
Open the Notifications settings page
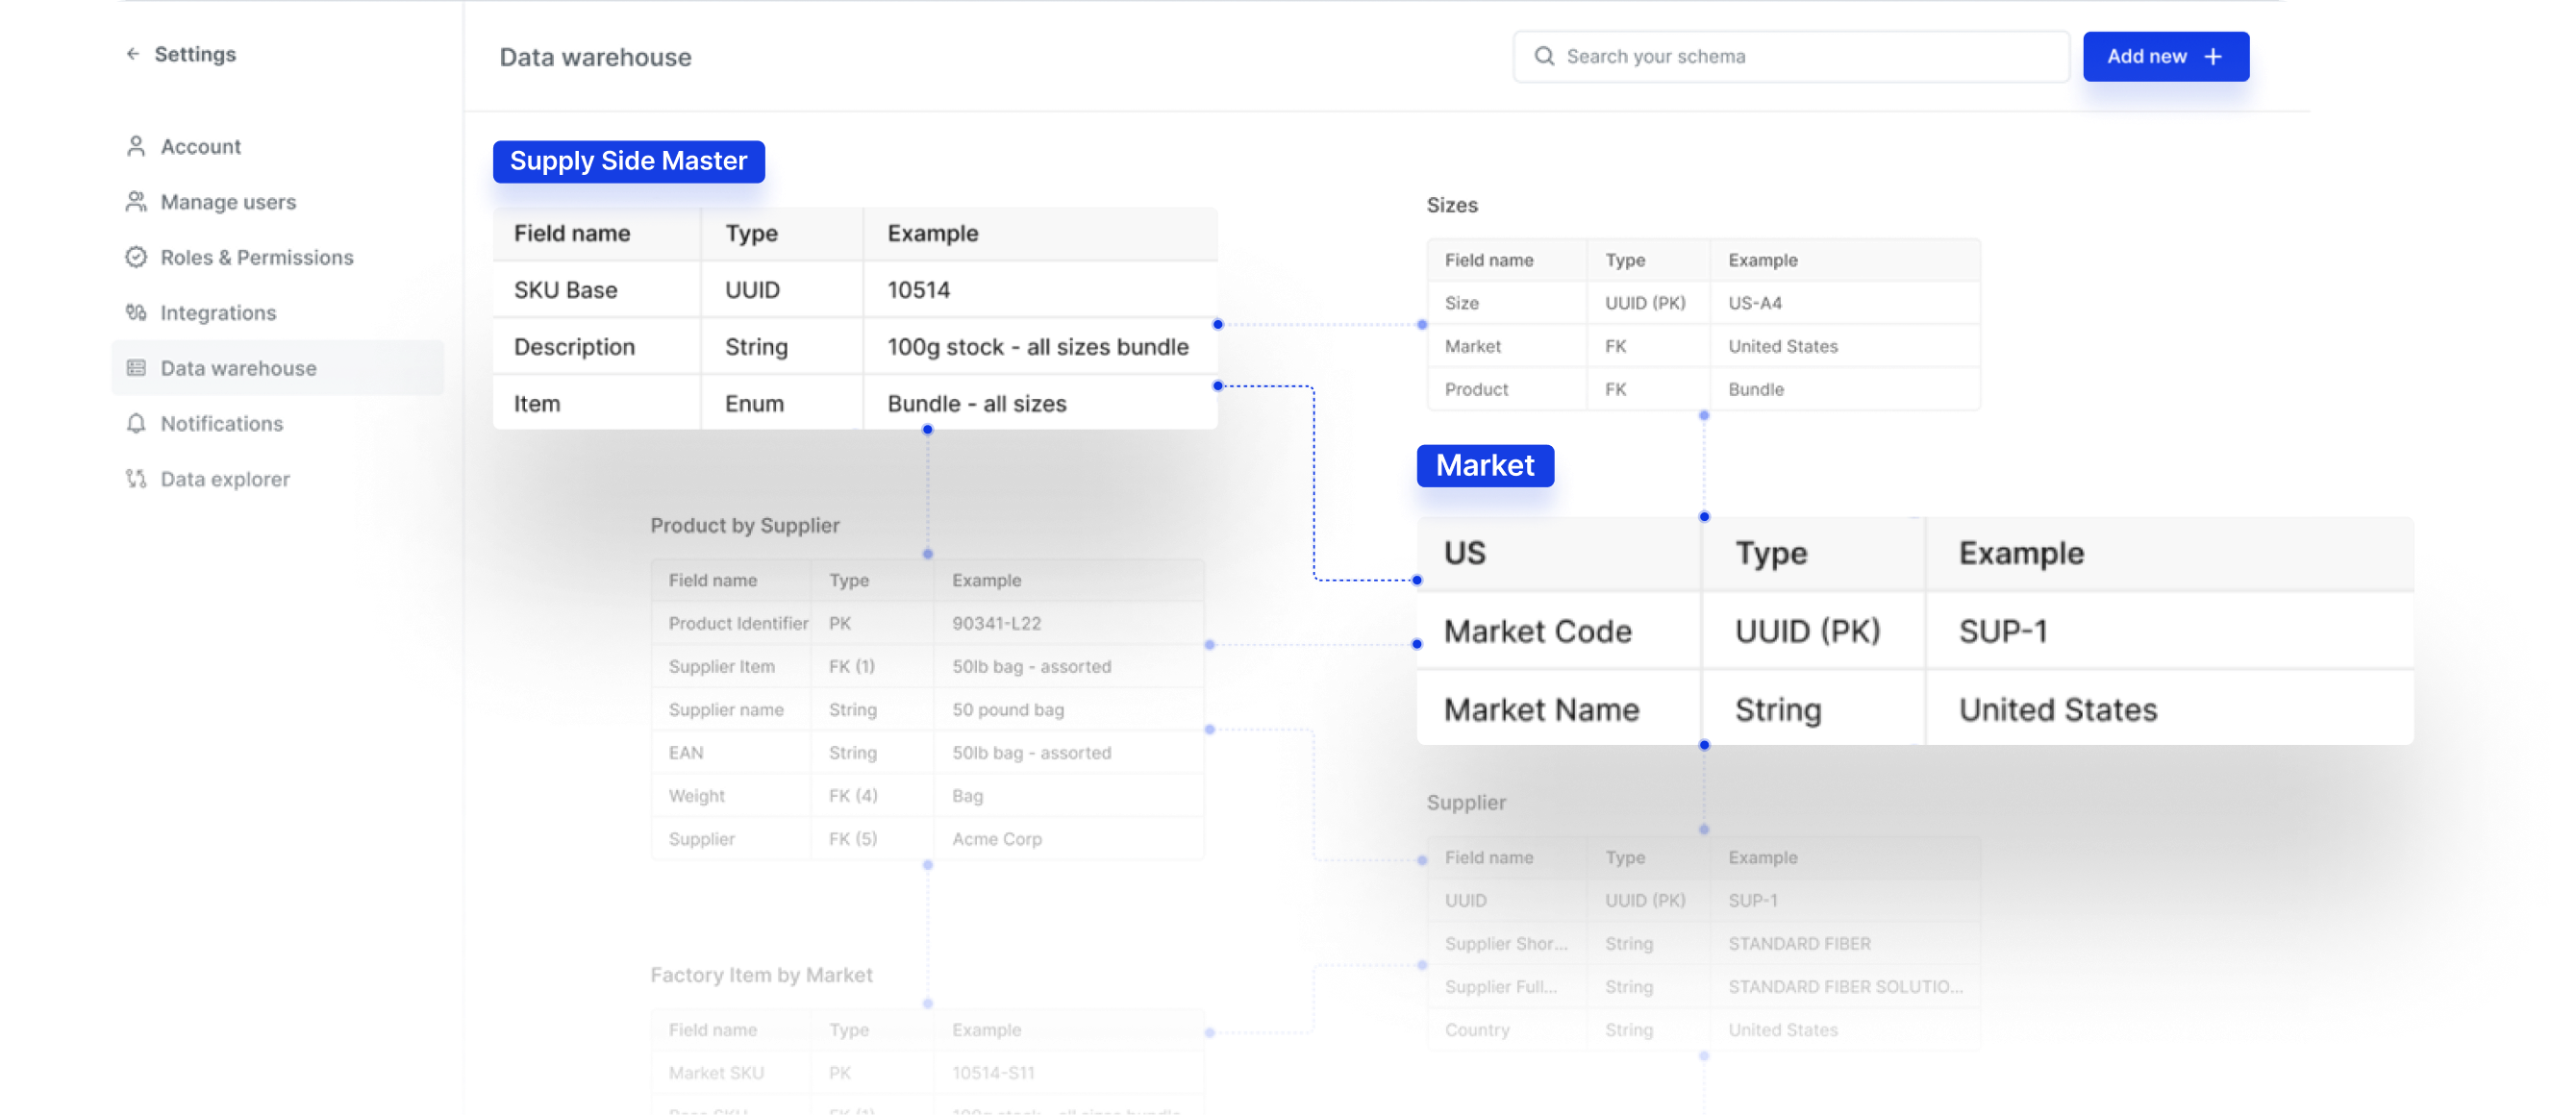(x=221, y=424)
